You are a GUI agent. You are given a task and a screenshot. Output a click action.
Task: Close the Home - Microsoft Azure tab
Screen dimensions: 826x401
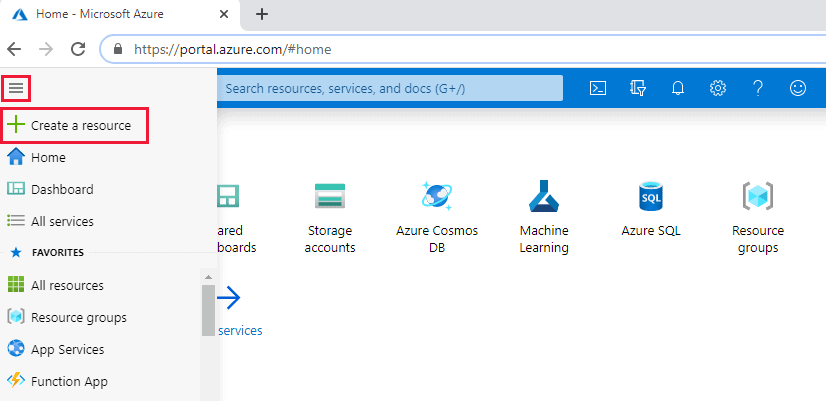pyautogui.click(x=224, y=14)
